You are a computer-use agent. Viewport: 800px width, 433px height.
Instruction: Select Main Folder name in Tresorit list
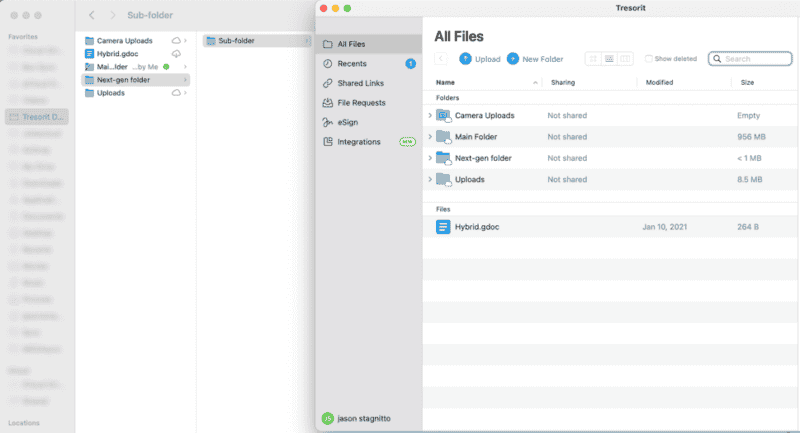point(476,137)
